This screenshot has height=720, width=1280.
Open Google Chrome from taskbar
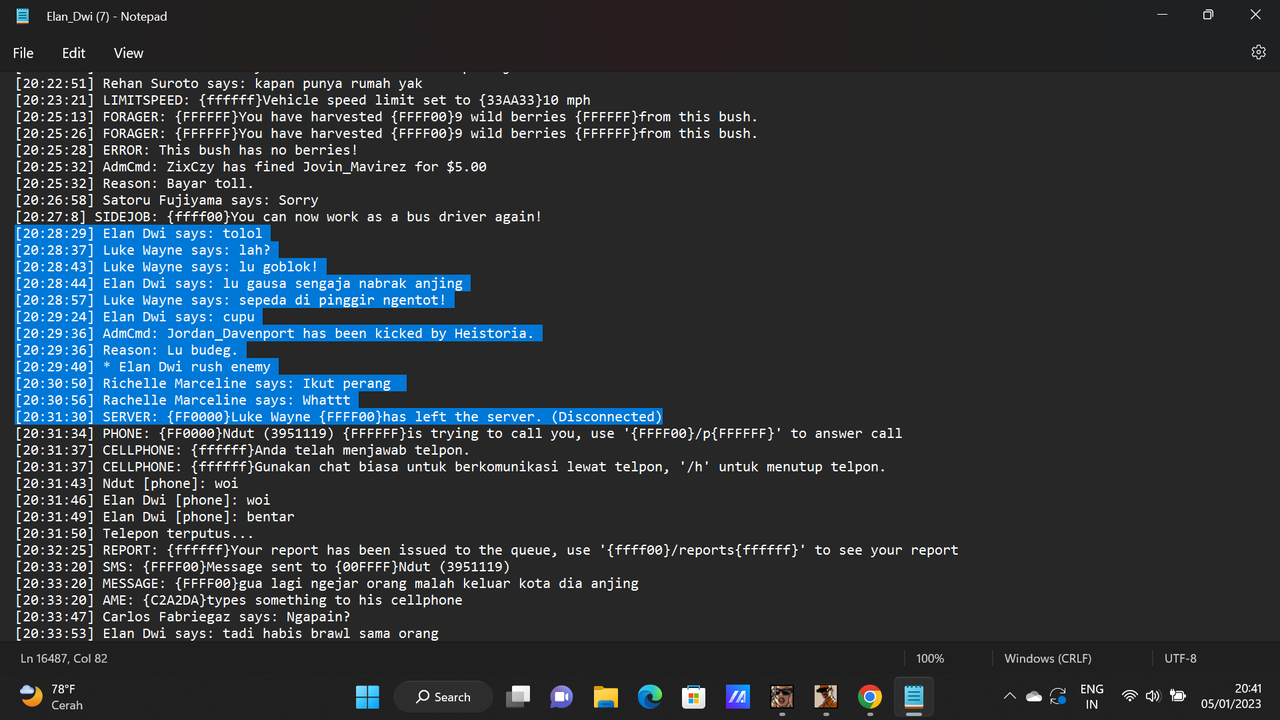[870, 696]
